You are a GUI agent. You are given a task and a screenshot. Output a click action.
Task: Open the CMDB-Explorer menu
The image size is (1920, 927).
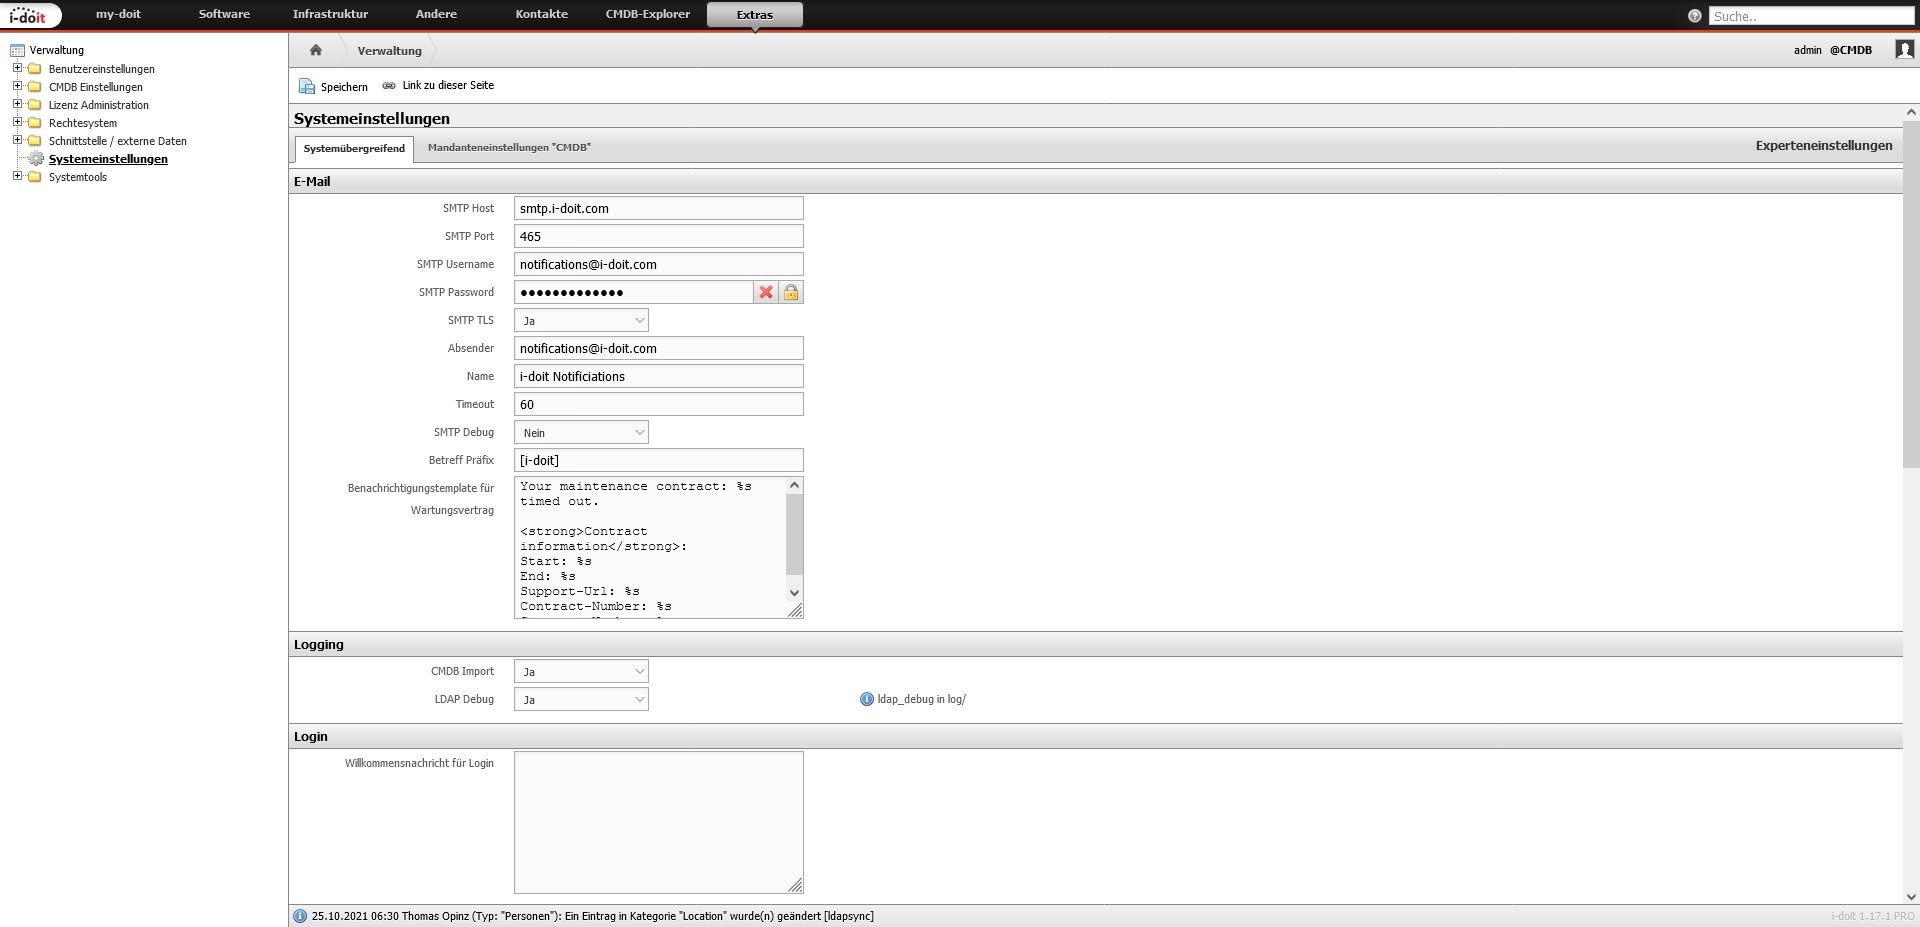pos(648,14)
